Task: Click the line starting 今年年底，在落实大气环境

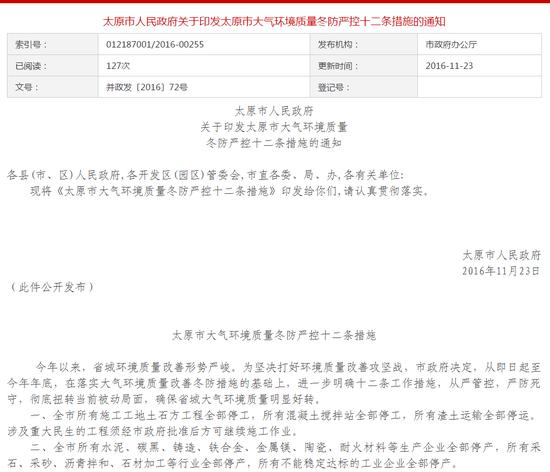Action: (274, 383)
